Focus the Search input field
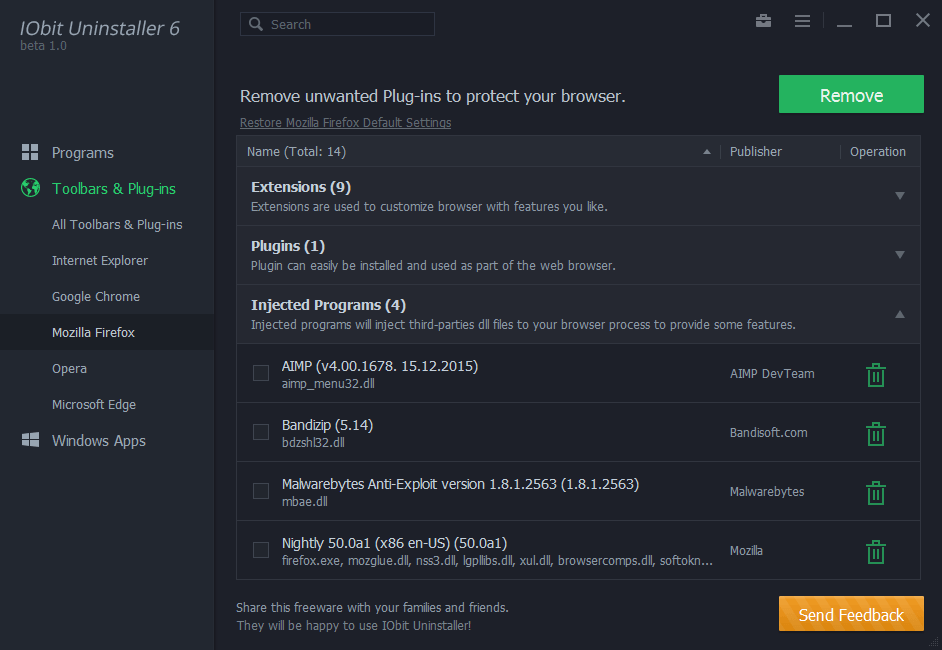Viewport: 942px width, 650px height. tap(337, 24)
